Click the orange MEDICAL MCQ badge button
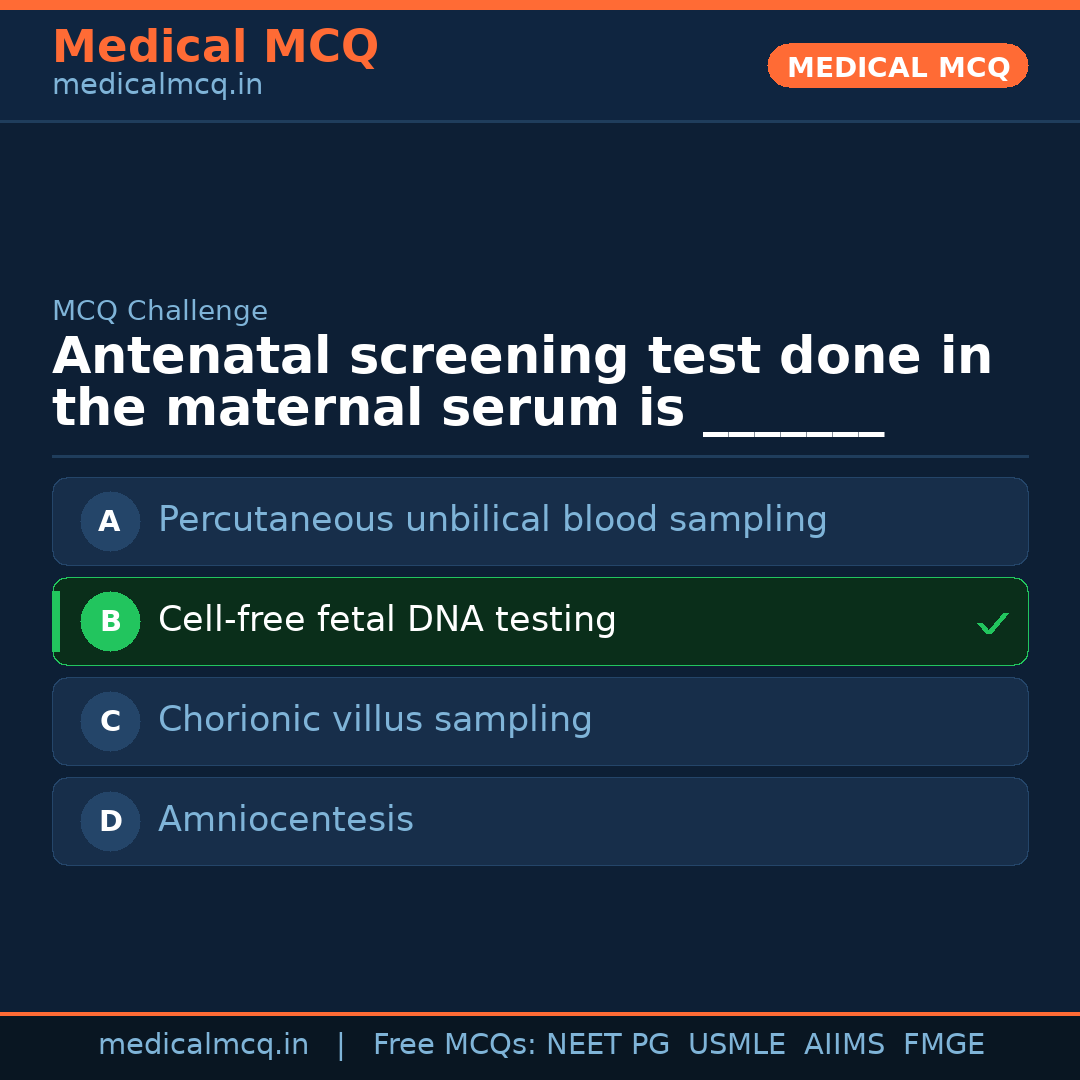Viewport: 1080px width, 1080px height. coord(897,66)
